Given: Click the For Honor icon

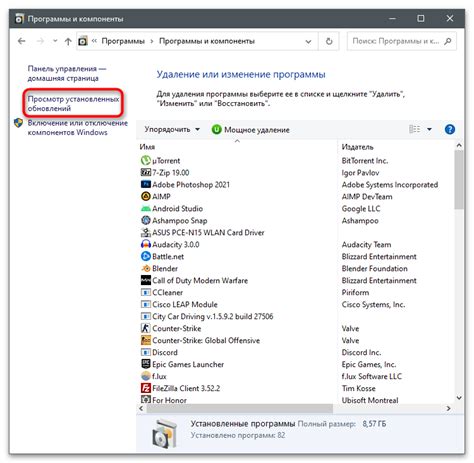Looking at the screenshot, I should tap(146, 400).
